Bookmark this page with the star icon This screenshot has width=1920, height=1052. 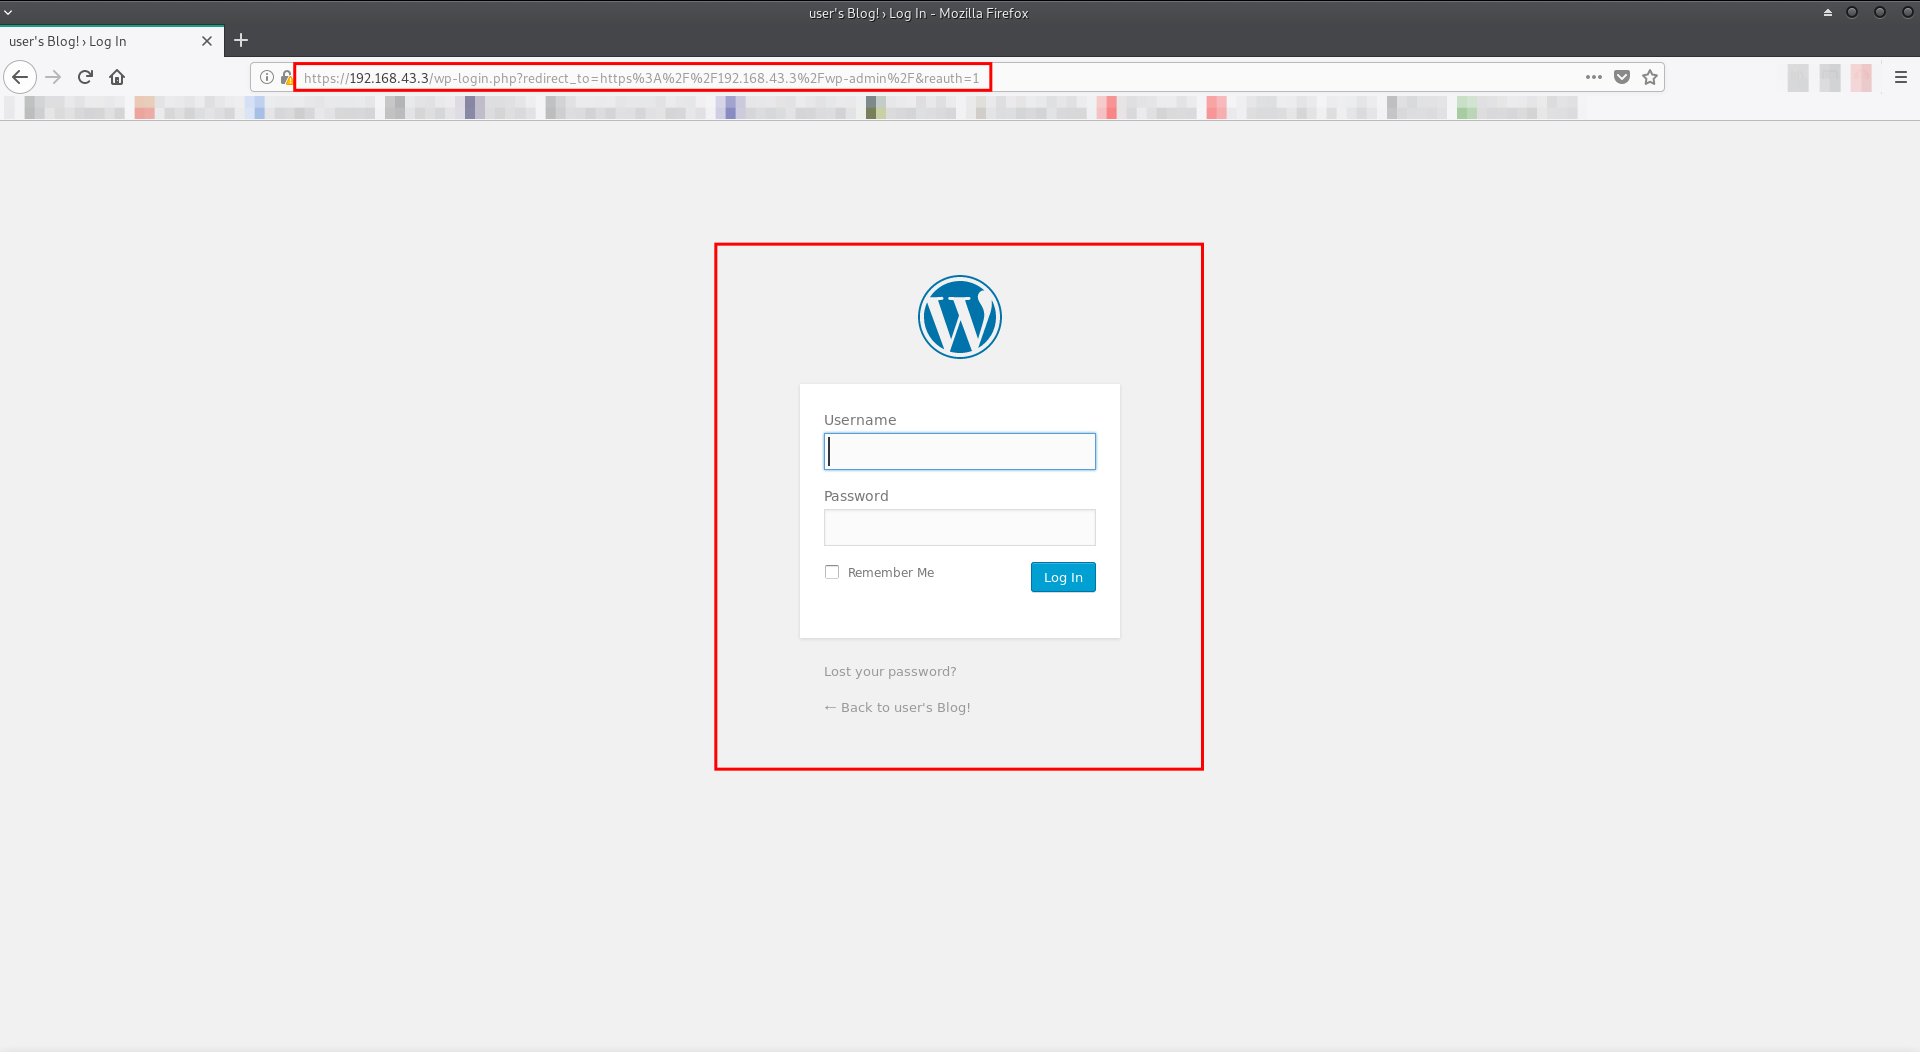click(1650, 77)
